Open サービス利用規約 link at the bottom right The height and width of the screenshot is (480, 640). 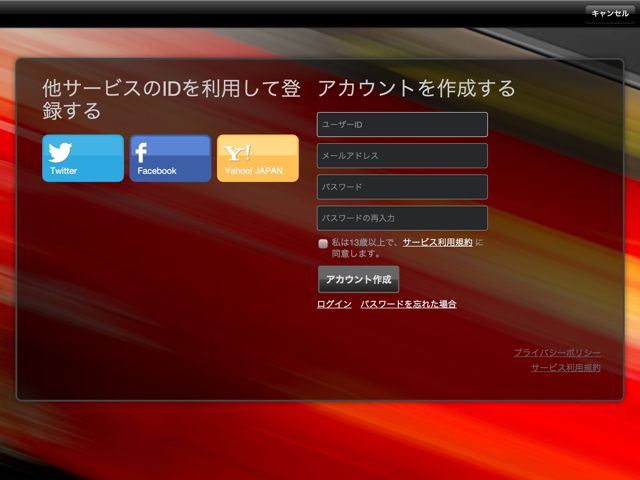tap(566, 368)
